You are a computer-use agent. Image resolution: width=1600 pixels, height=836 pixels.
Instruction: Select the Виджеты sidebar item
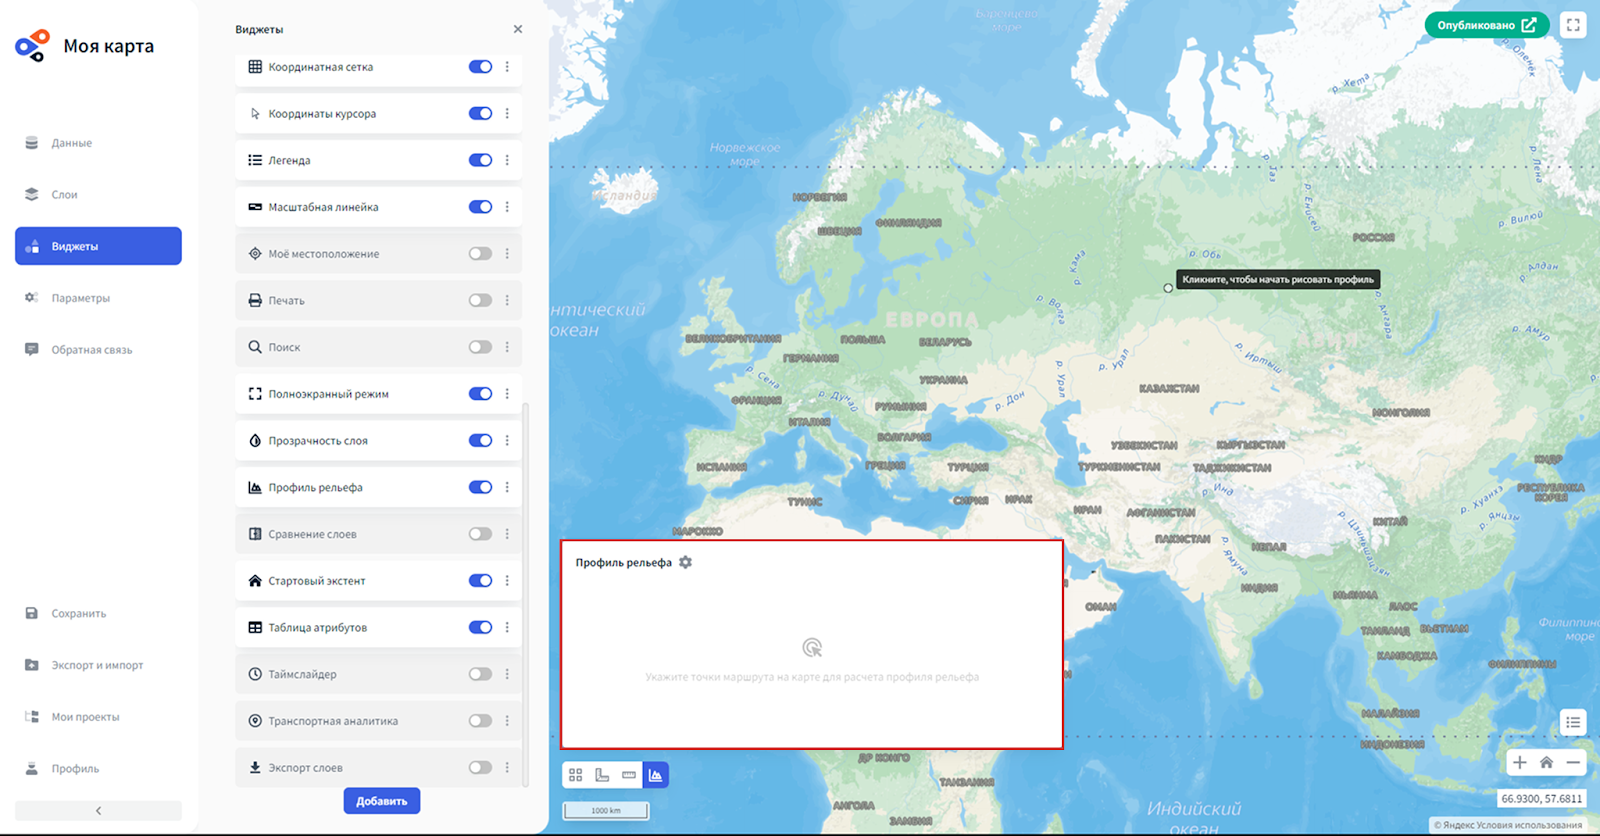pos(98,246)
